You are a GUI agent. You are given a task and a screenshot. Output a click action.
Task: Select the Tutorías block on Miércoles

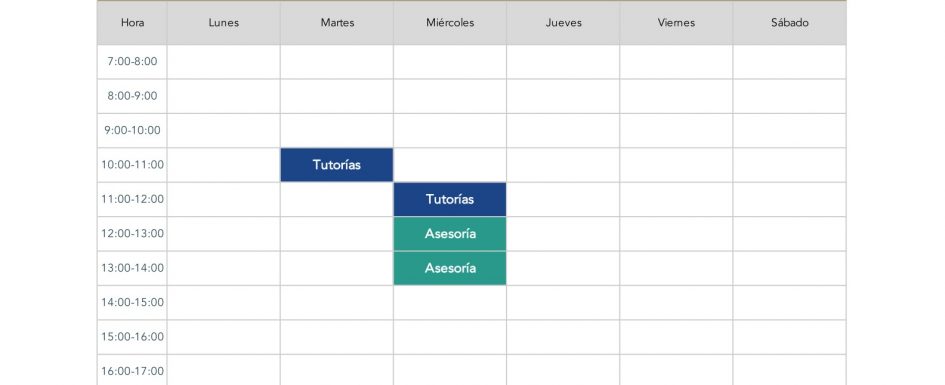[x=450, y=199]
